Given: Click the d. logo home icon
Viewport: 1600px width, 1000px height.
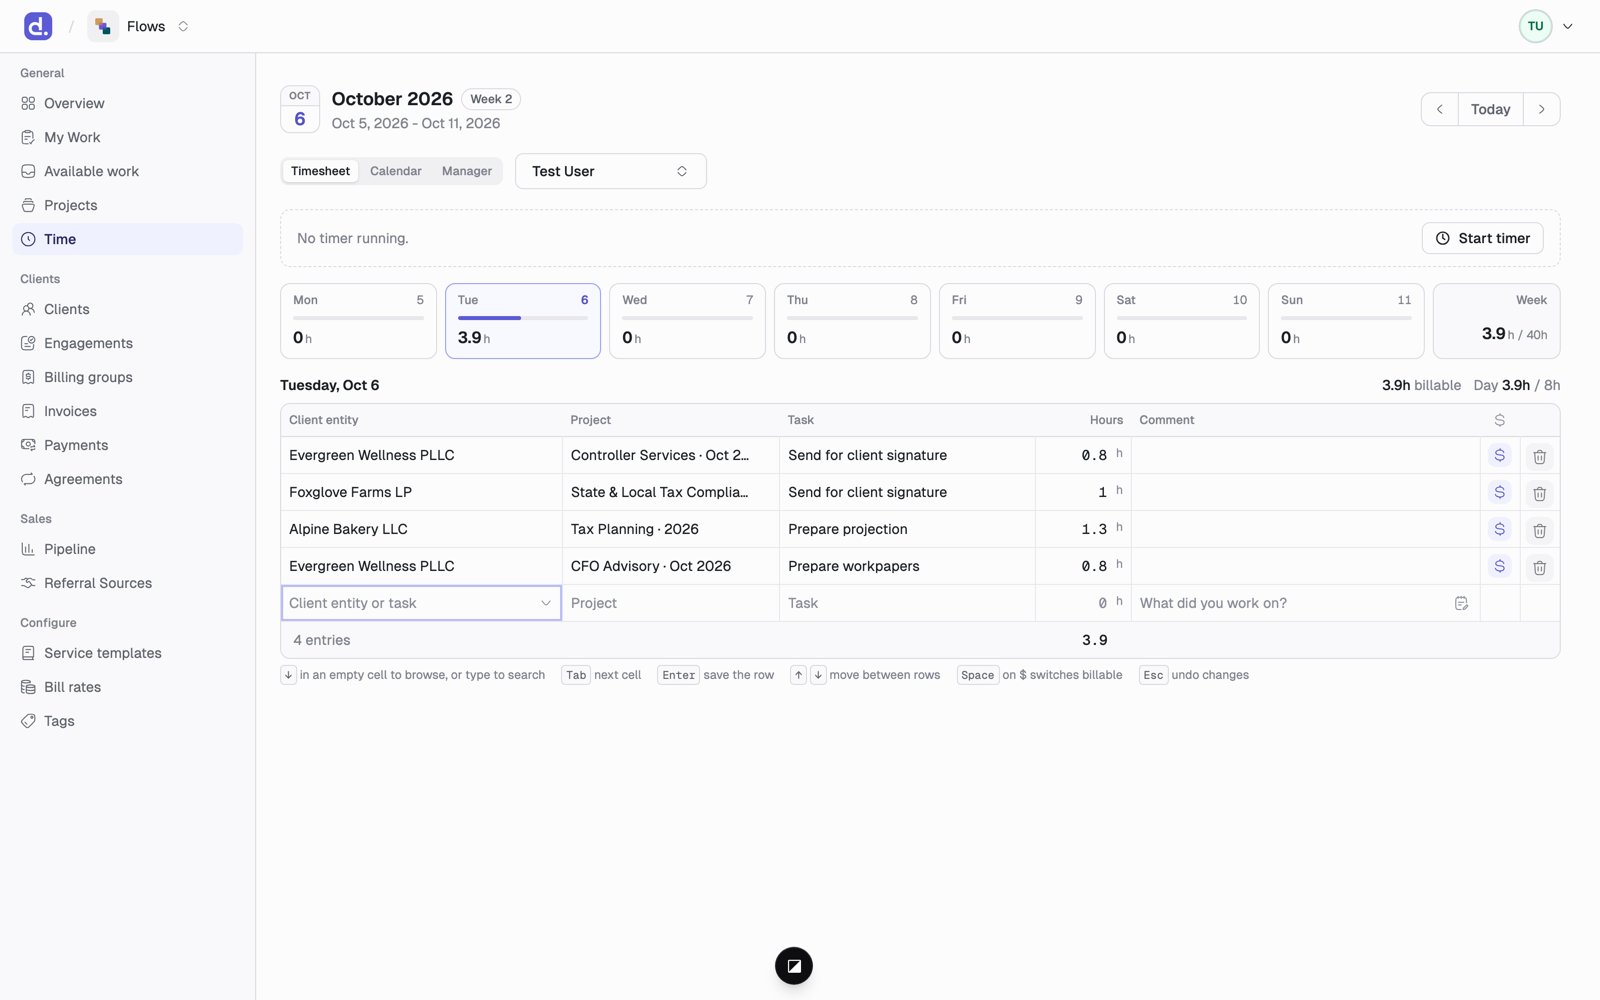Looking at the screenshot, I should 38,26.
